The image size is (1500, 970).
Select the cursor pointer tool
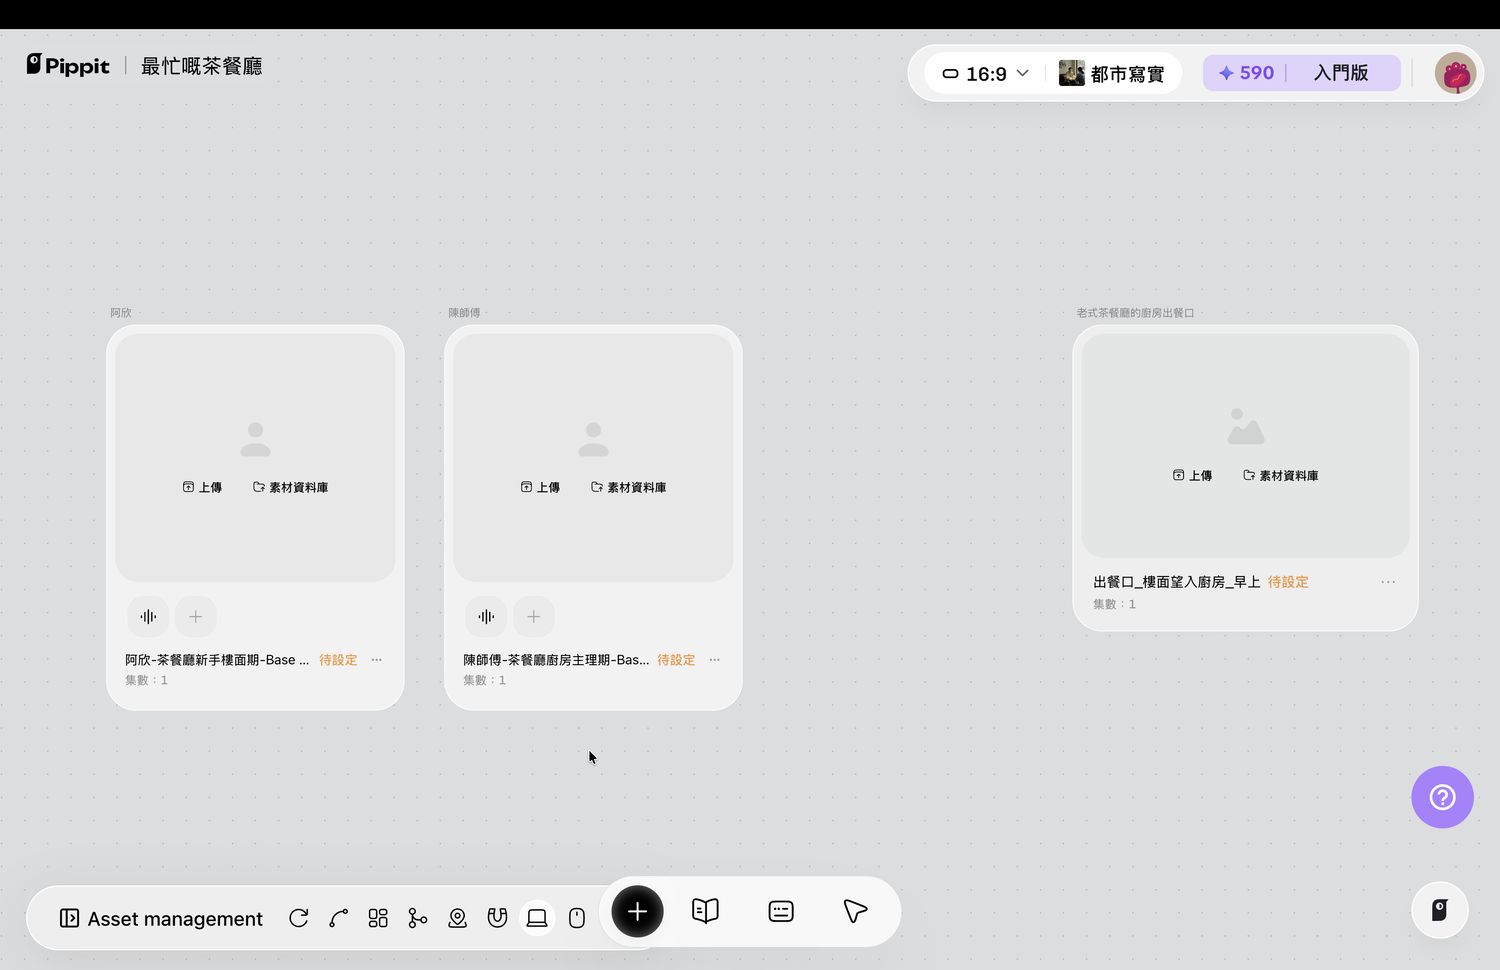(x=855, y=911)
